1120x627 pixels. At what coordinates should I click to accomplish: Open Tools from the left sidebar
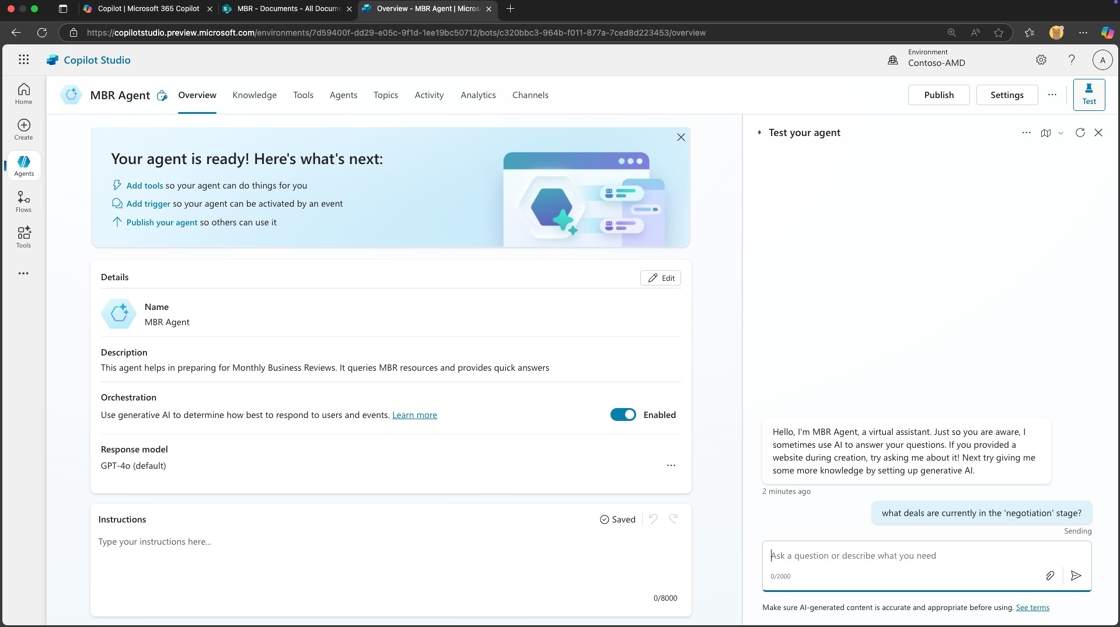pyautogui.click(x=23, y=237)
